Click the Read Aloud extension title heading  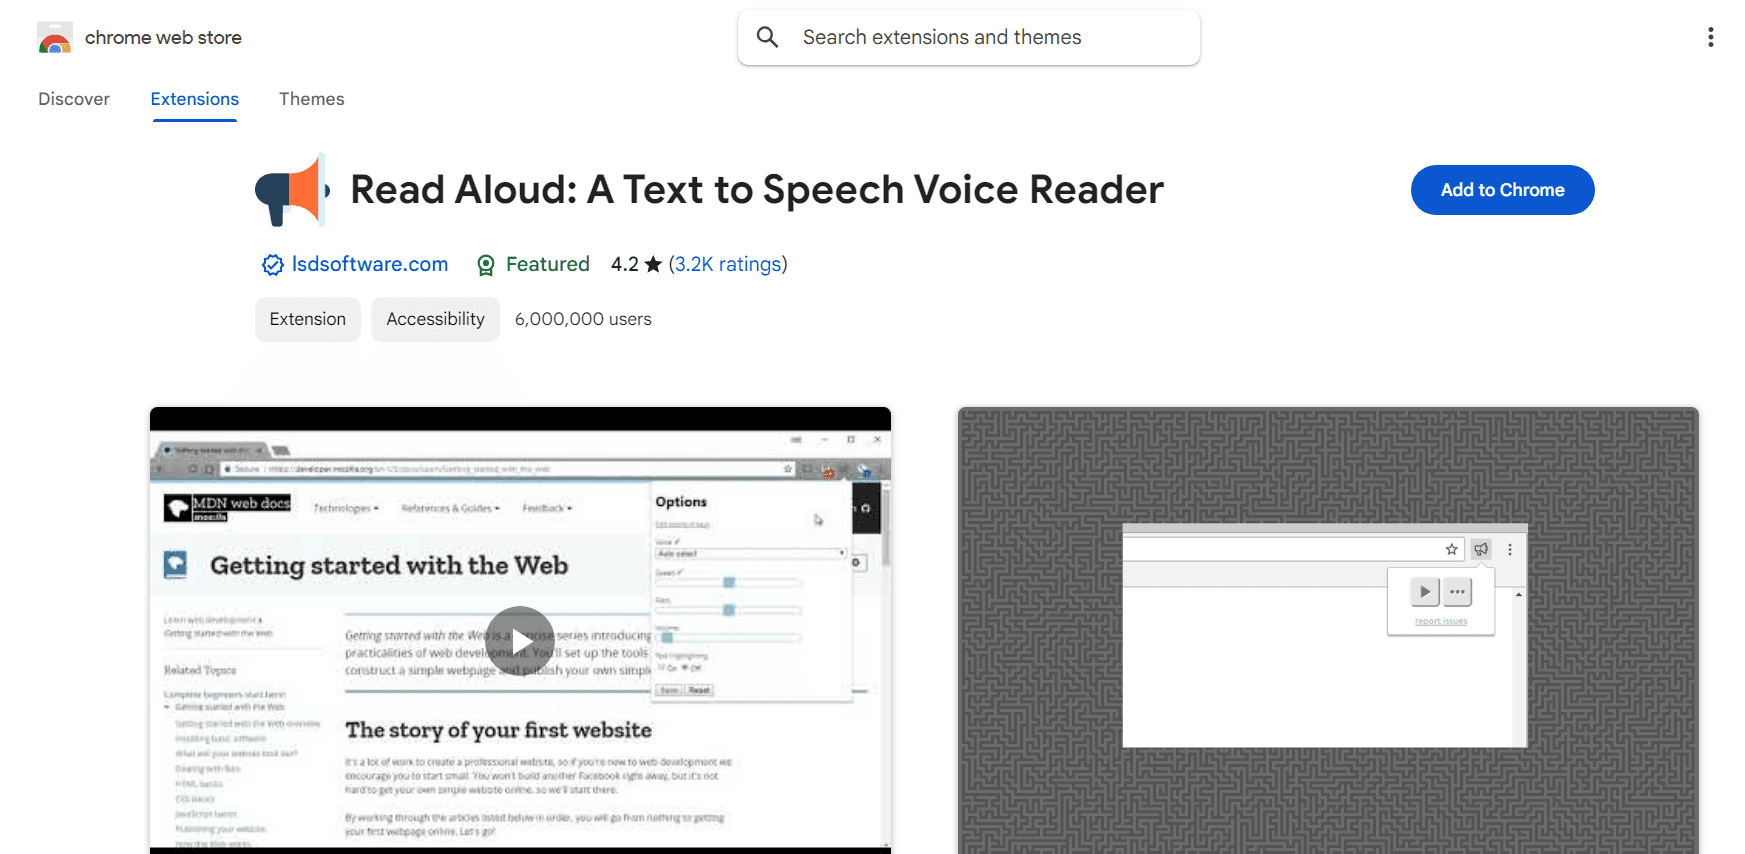coord(757,190)
